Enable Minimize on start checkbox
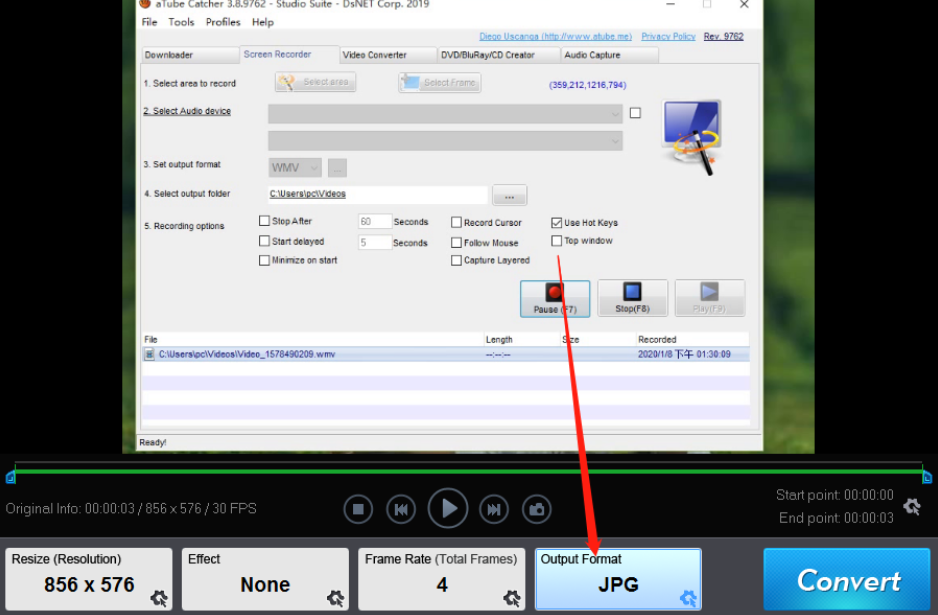This screenshot has height=615, width=938. (x=264, y=260)
